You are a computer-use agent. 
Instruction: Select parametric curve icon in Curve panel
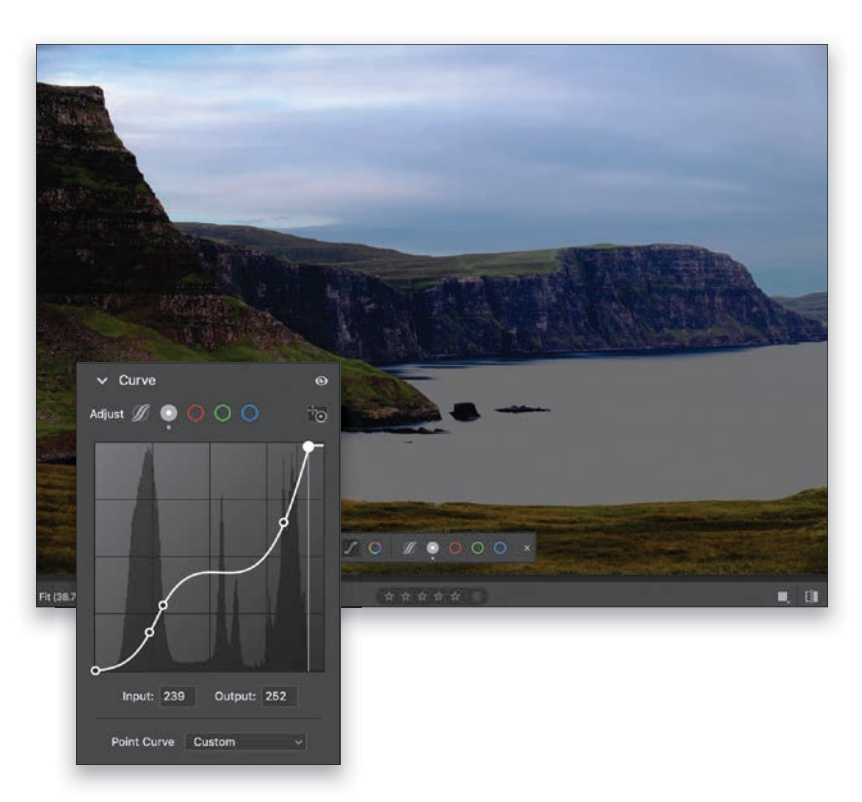(x=144, y=413)
